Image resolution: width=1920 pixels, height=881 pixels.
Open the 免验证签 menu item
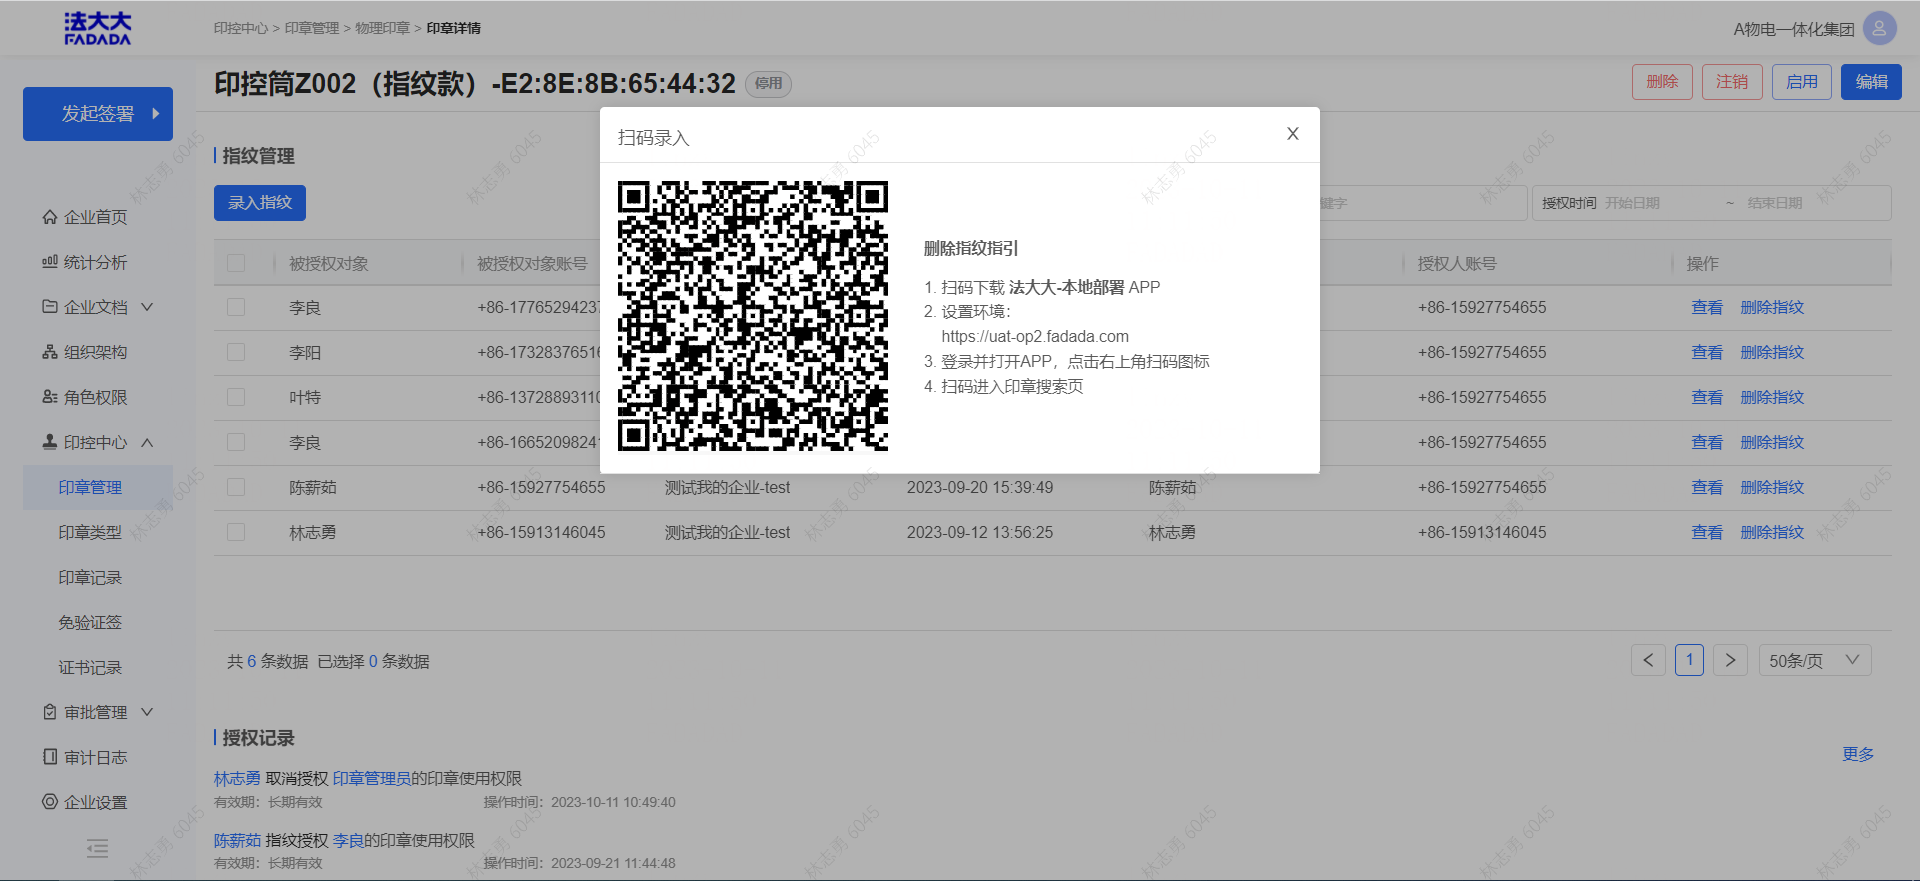click(90, 622)
